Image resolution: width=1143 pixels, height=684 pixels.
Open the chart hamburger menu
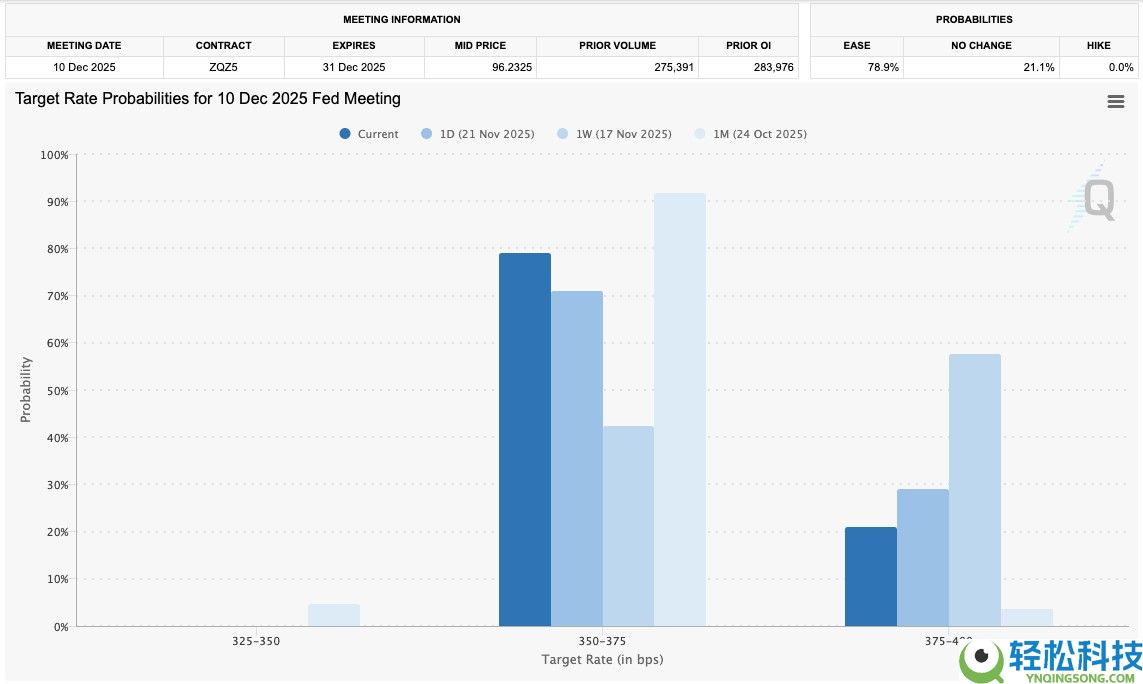coord(1115,102)
